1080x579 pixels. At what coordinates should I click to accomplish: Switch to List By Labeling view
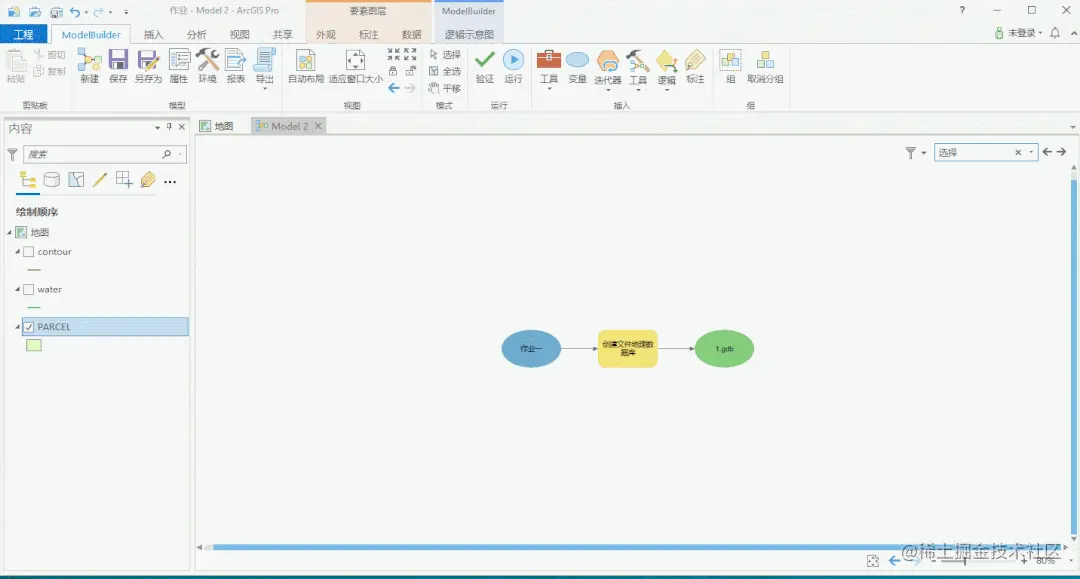[x=147, y=180]
